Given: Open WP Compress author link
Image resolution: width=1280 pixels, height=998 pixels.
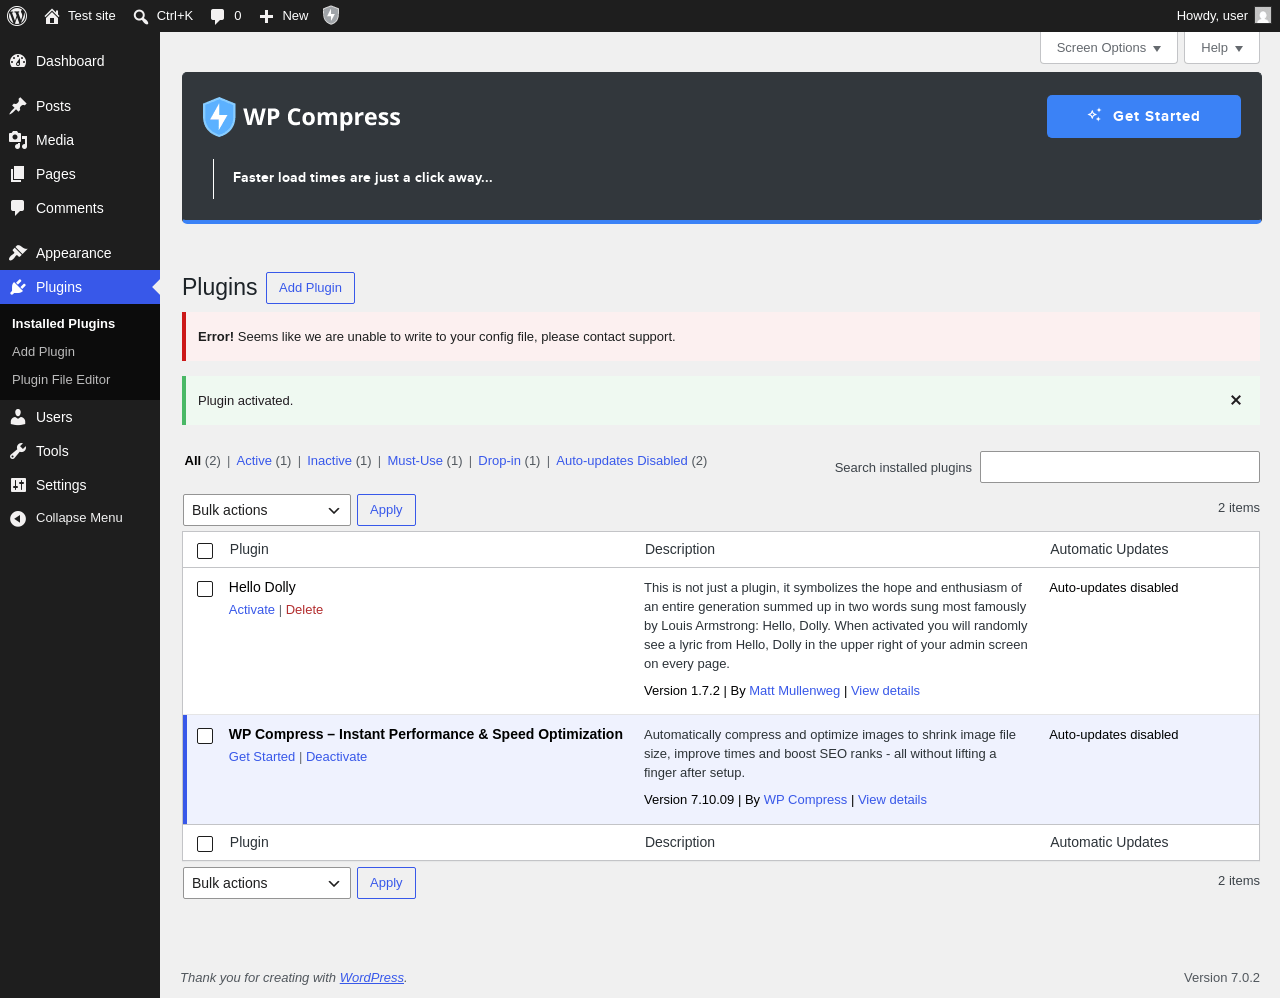Looking at the screenshot, I should pos(805,800).
